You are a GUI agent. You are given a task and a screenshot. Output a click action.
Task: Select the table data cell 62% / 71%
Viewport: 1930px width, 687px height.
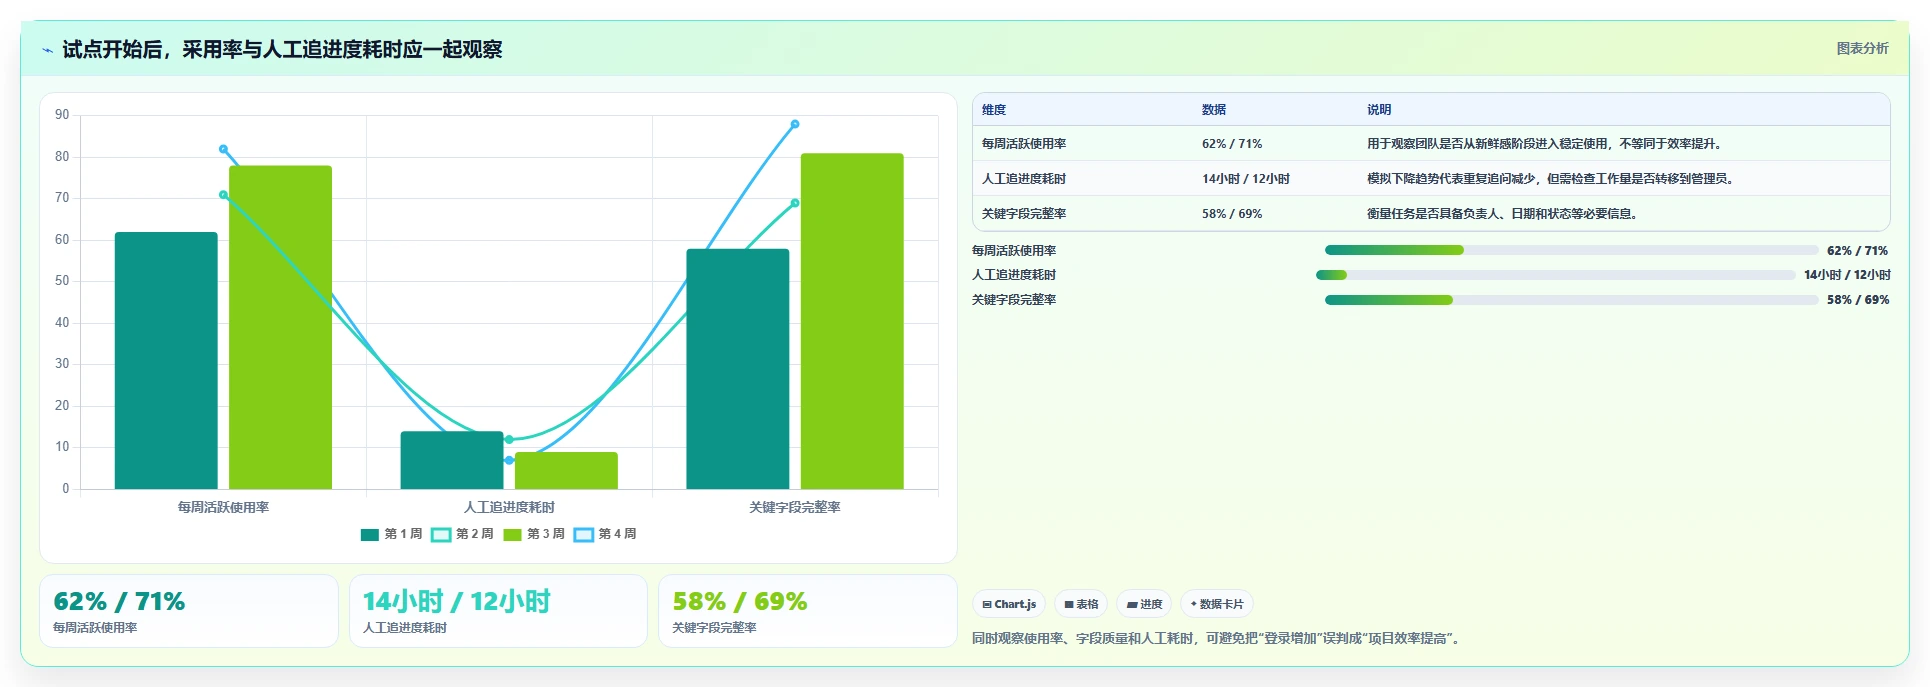point(1232,144)
